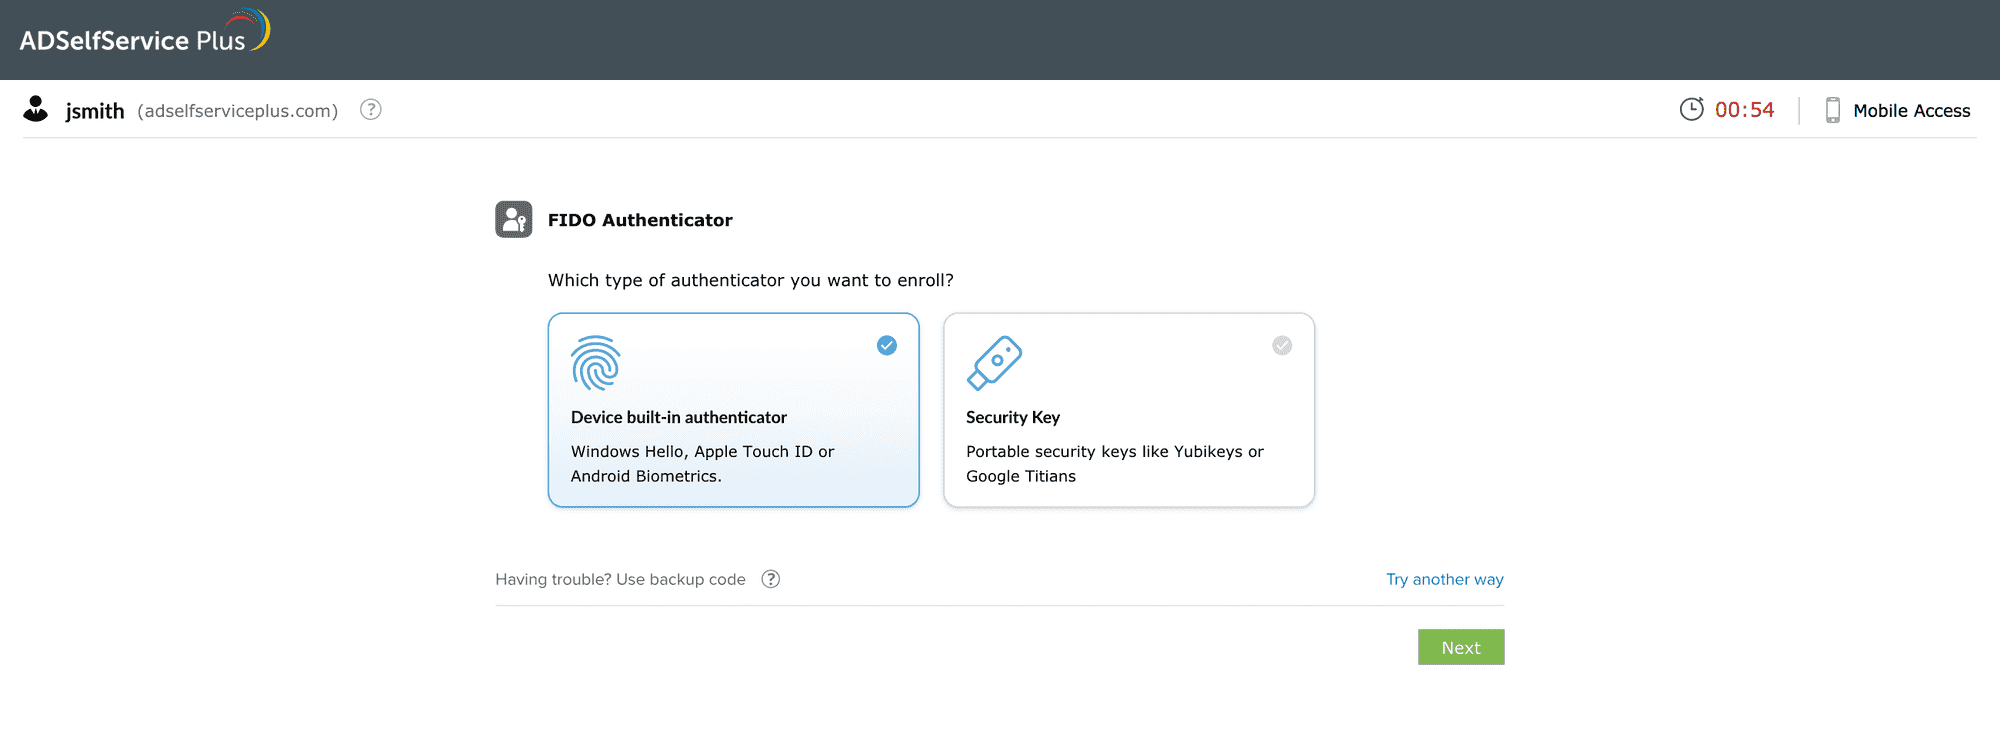Click 'Which type of authenticator' question text
This screenshot has height=756, width=2000.
coord(751,281)
